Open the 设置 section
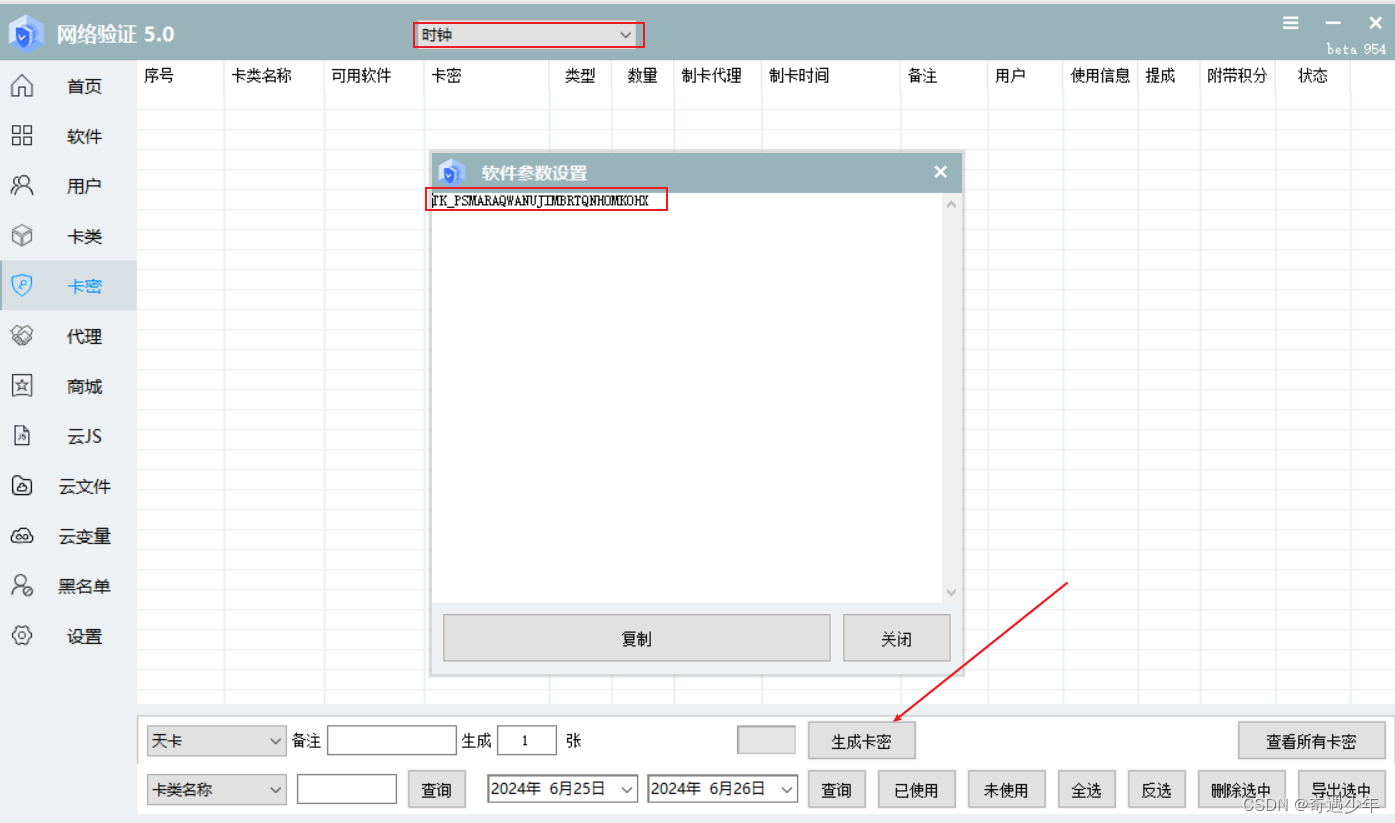Viewport: 1395px width, 823px height. (85, 636)
